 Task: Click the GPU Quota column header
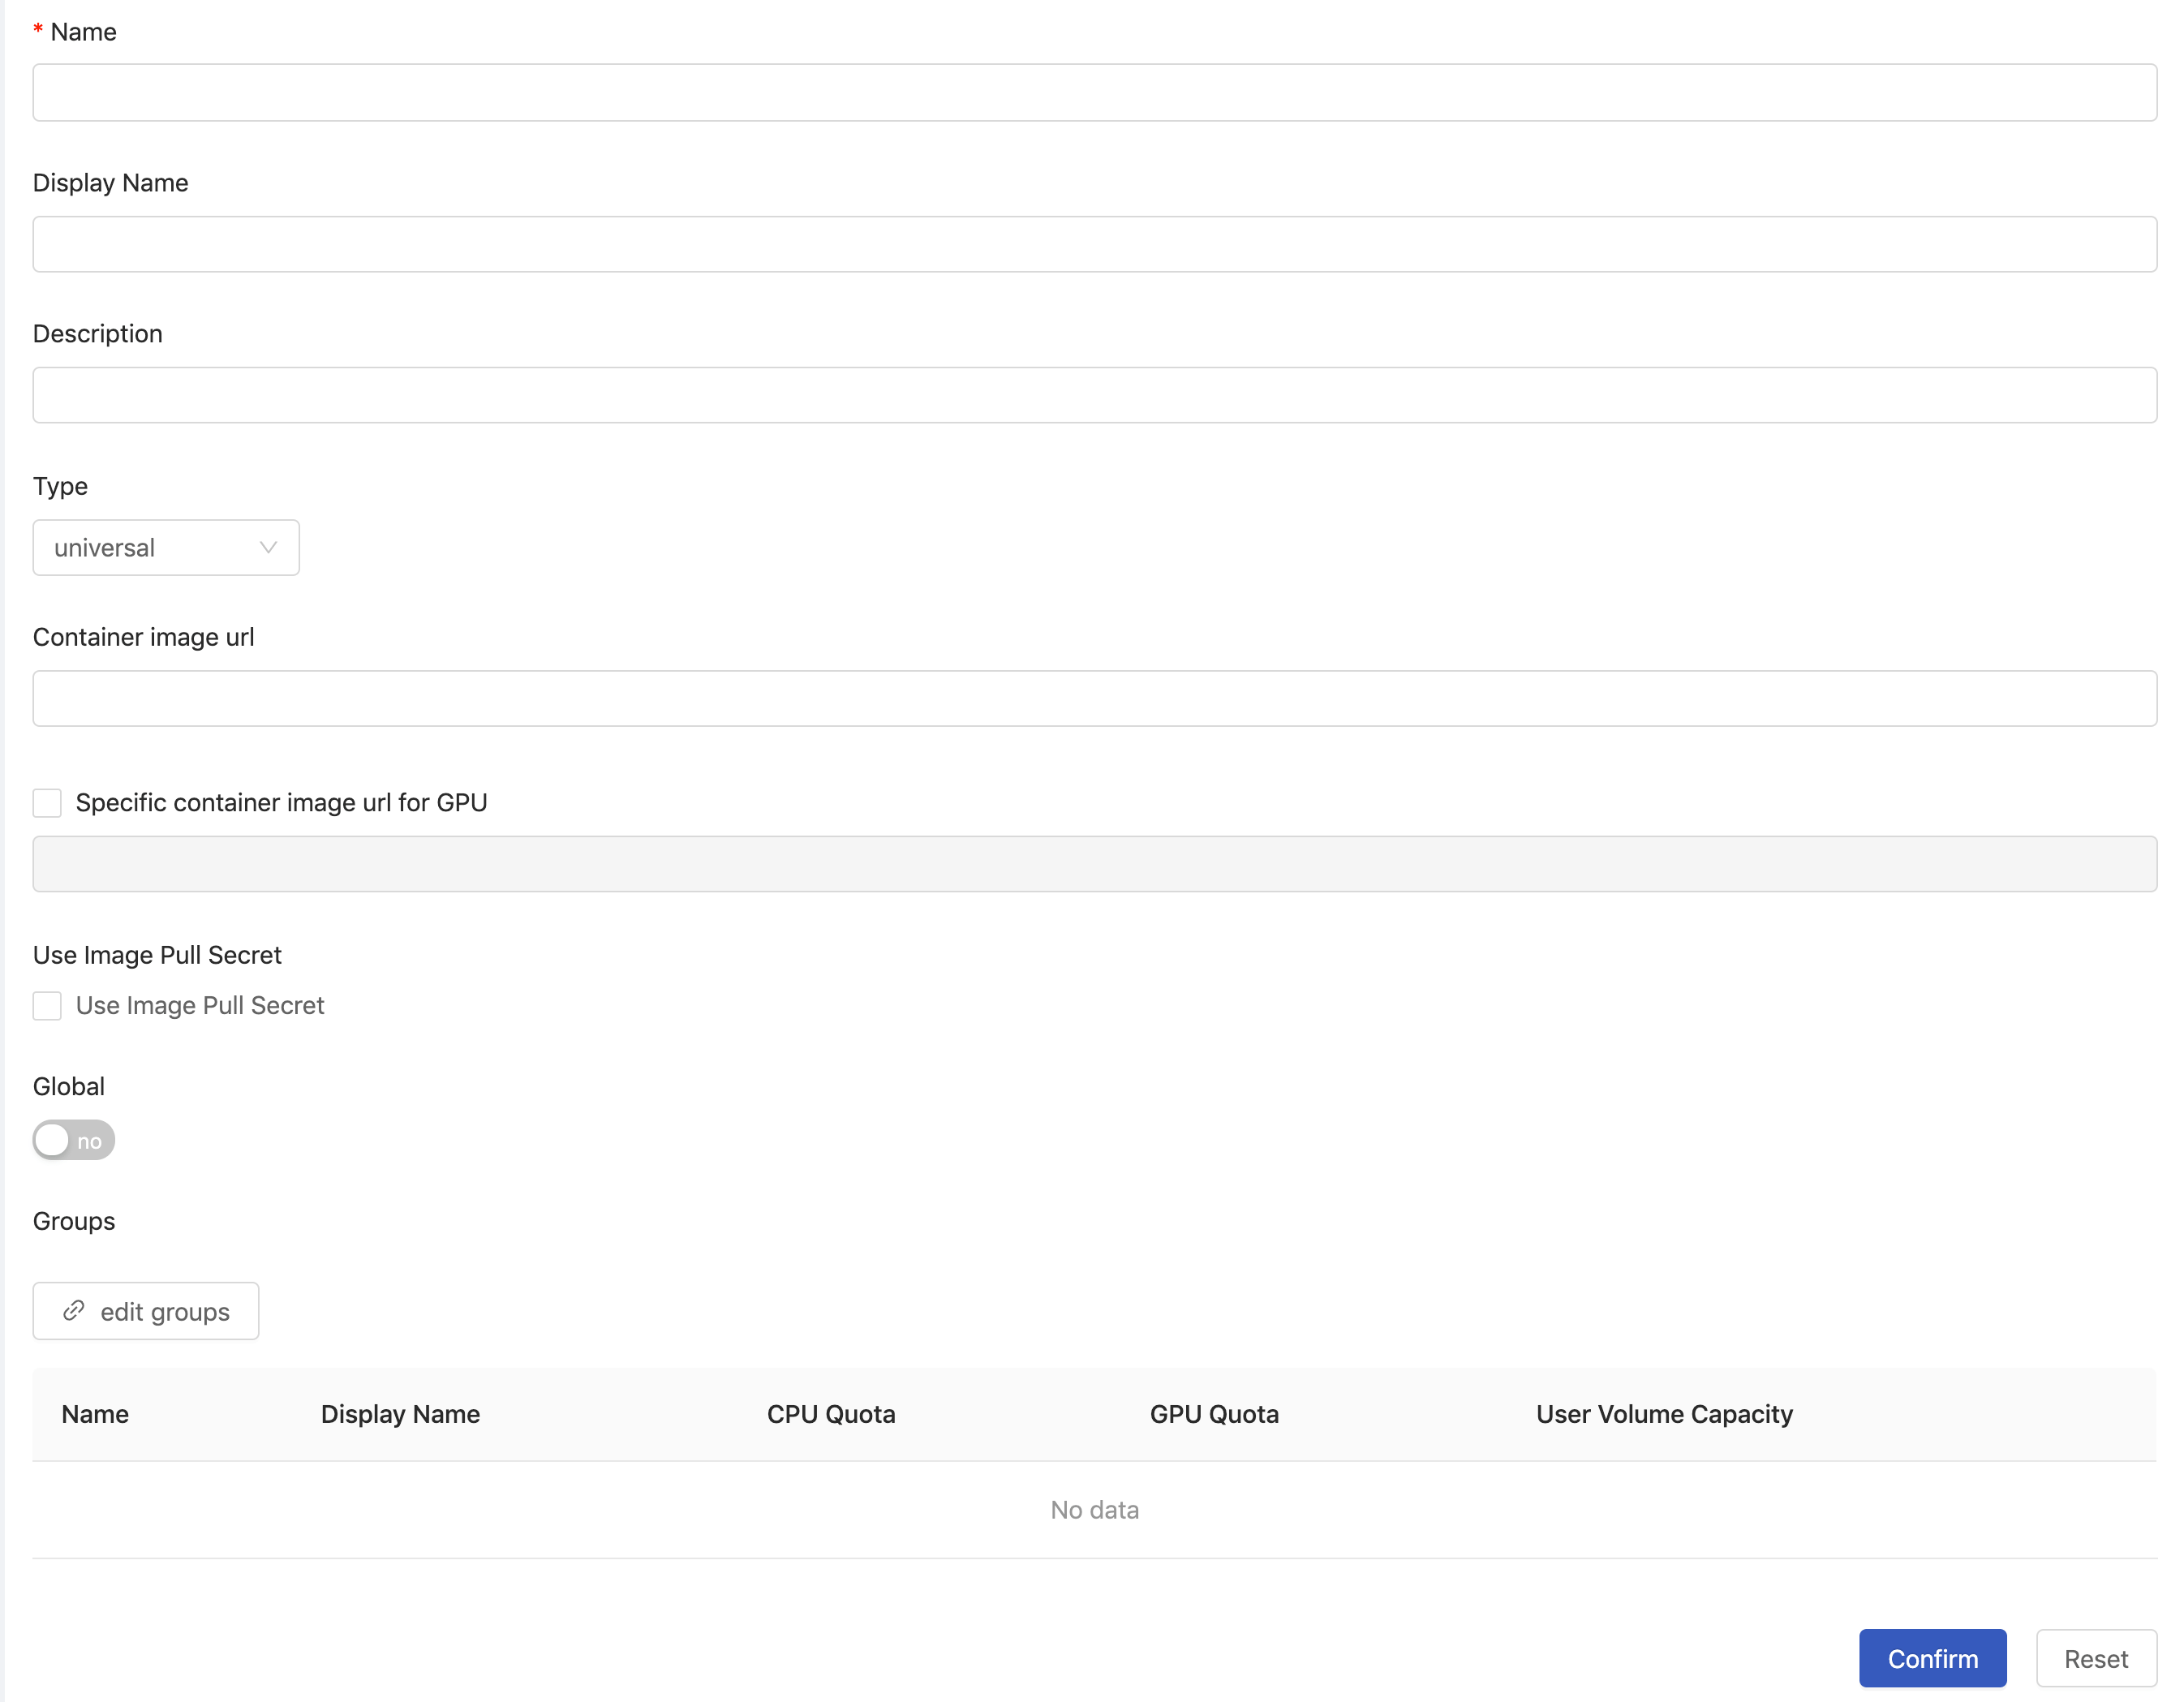(x=1214, y=1414)
